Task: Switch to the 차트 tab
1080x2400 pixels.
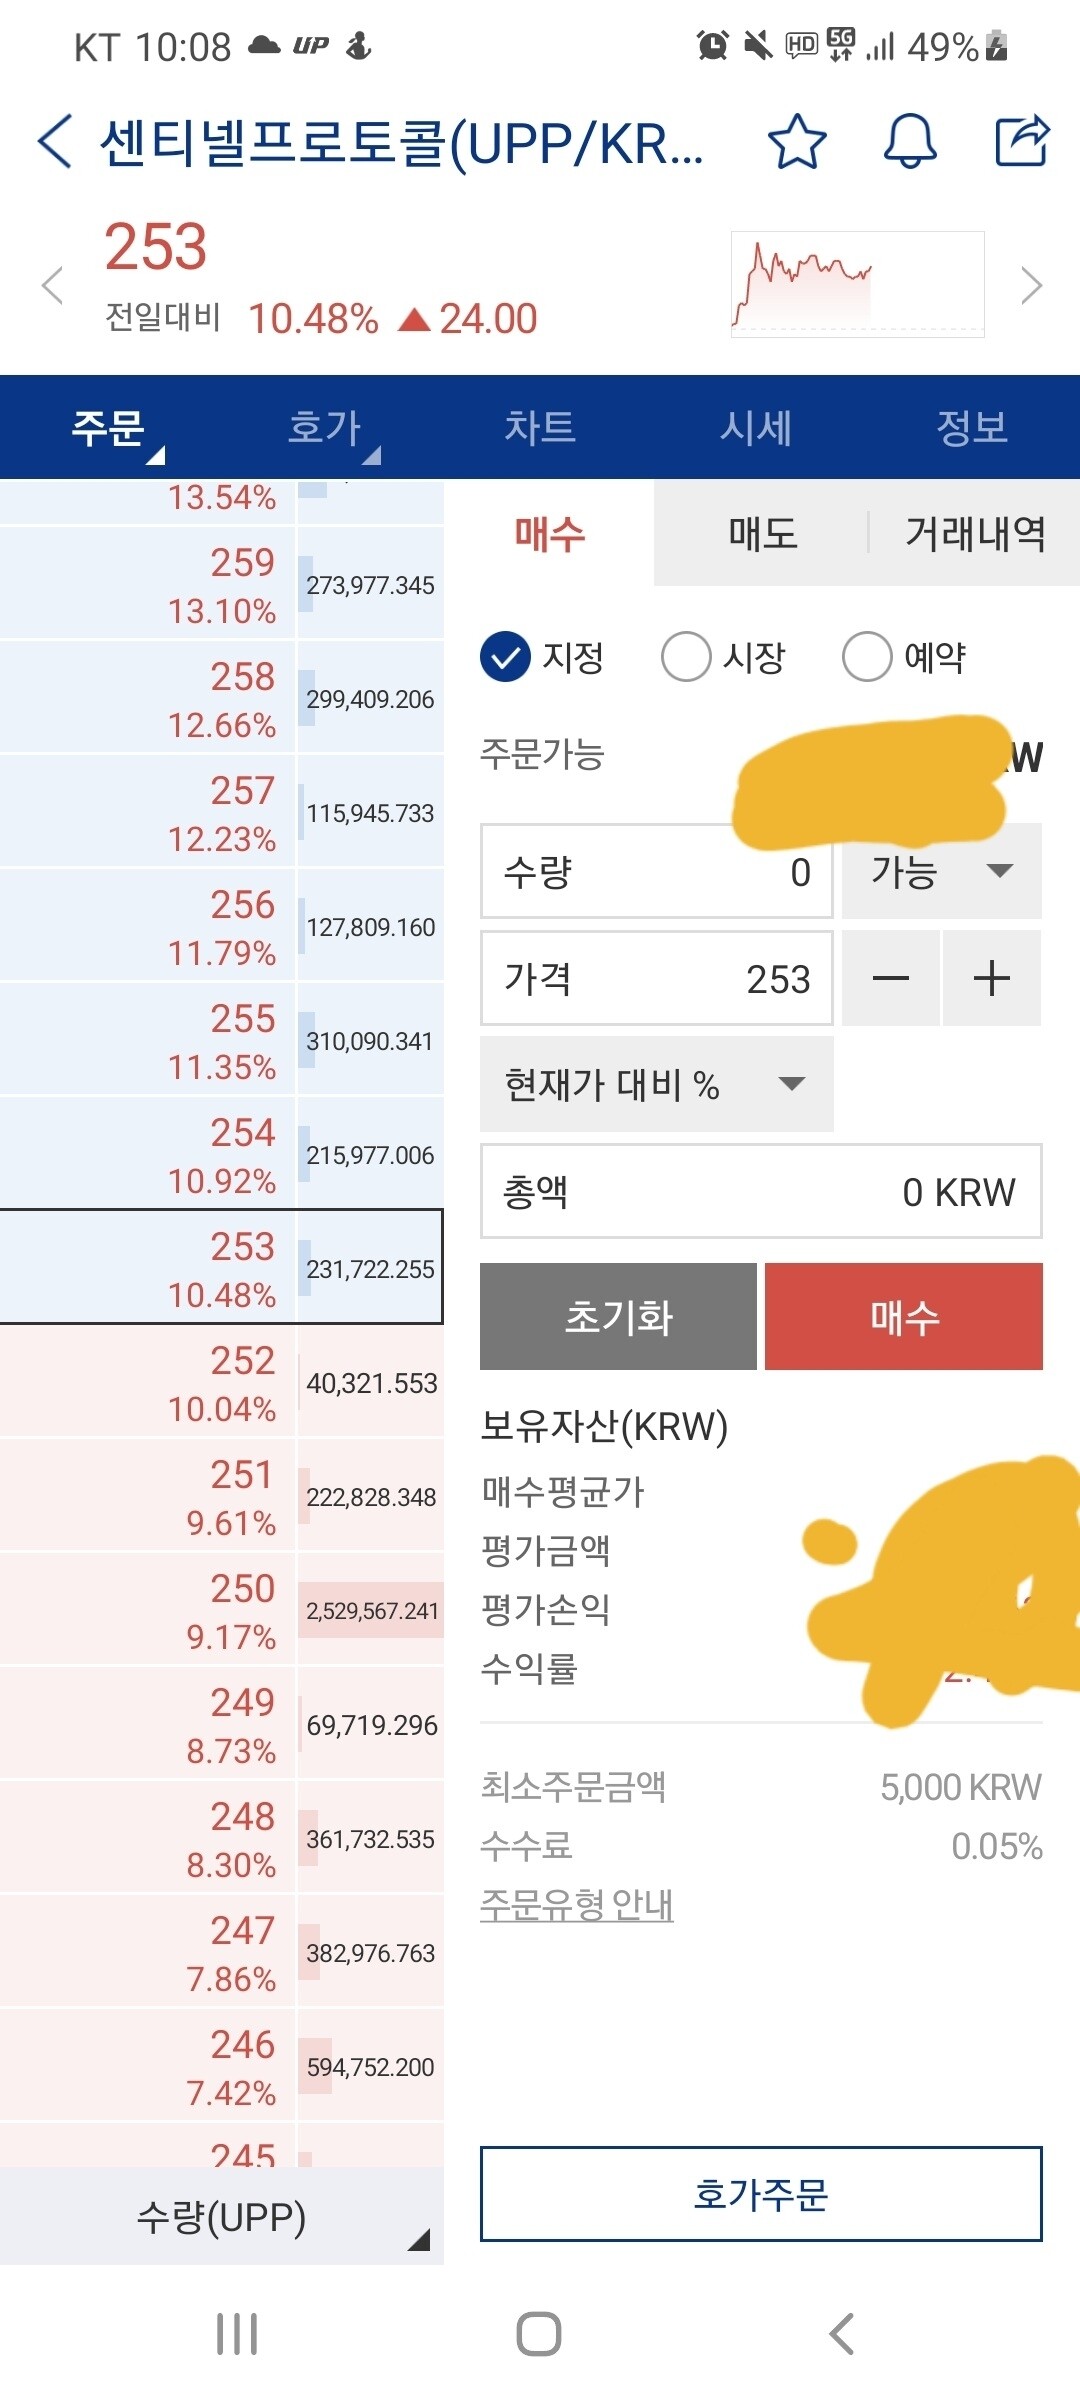Action: tap(540, 428)
